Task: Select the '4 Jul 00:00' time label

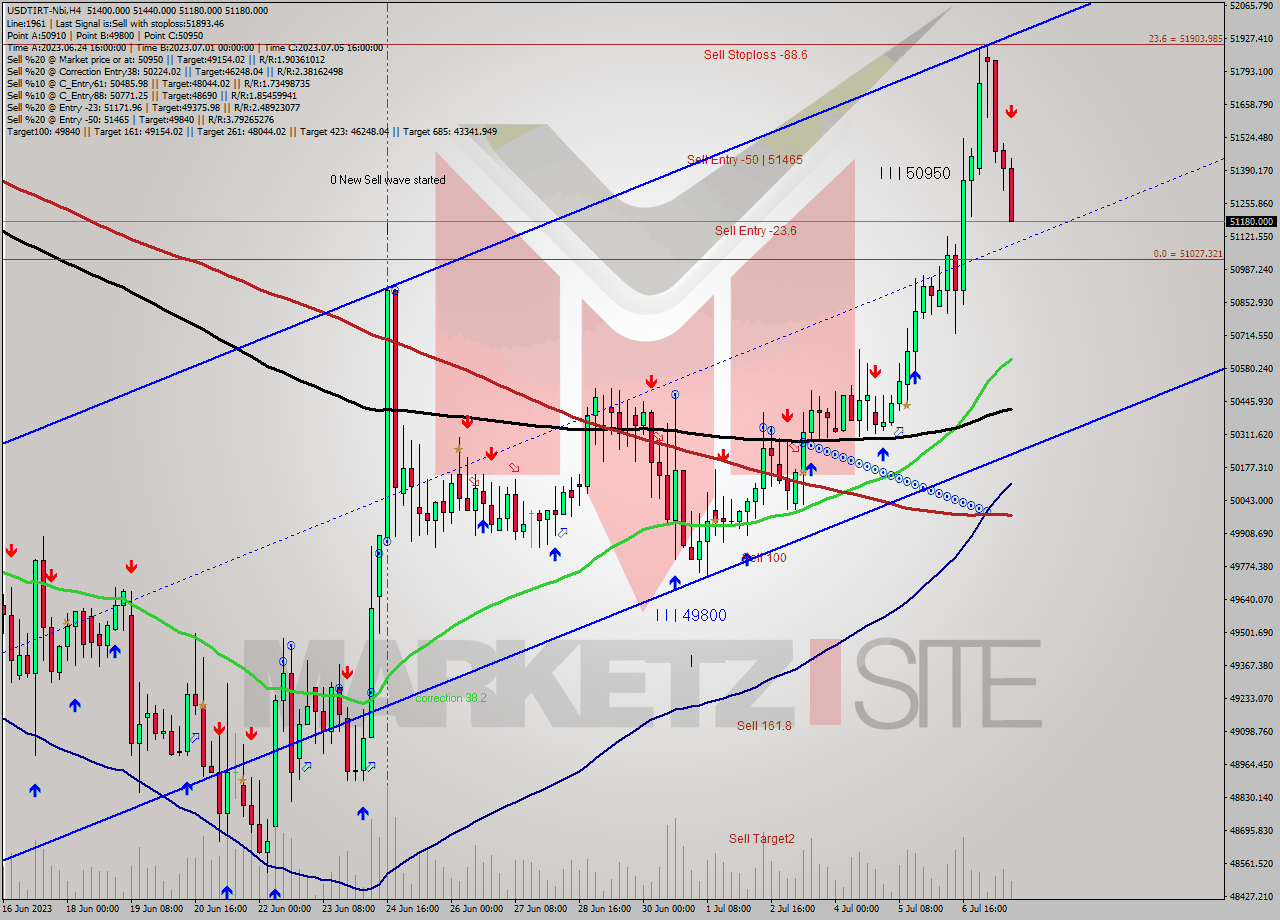Action: (856, 909)
